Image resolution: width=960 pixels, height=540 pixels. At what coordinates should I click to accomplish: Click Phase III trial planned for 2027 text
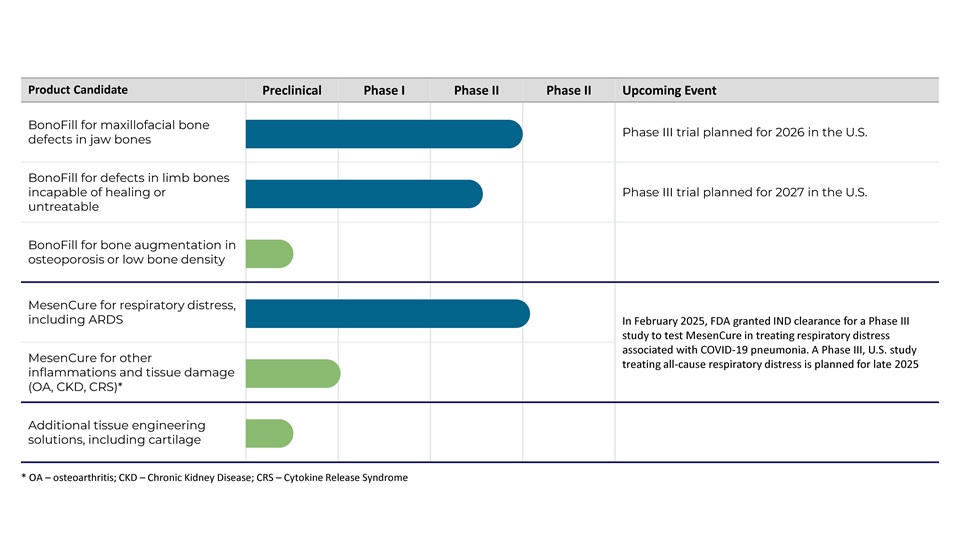click(x=744, y=192)
